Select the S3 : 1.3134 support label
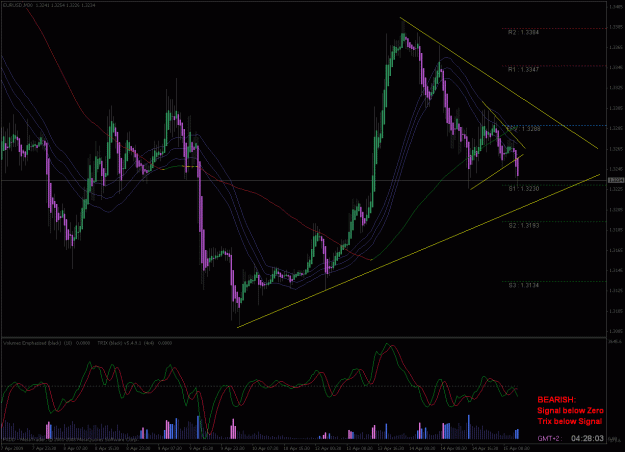Image resolution: width=625 pixels, height=452 pixels. click(523, 285)
